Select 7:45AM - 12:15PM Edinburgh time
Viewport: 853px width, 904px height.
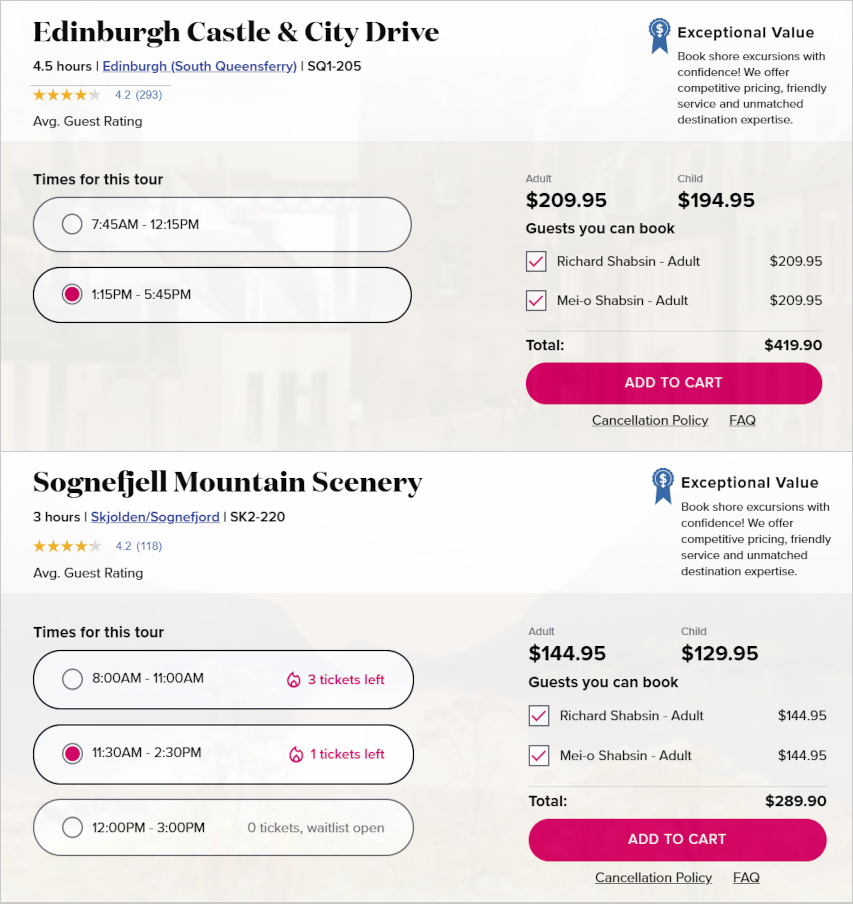[72, 224]
